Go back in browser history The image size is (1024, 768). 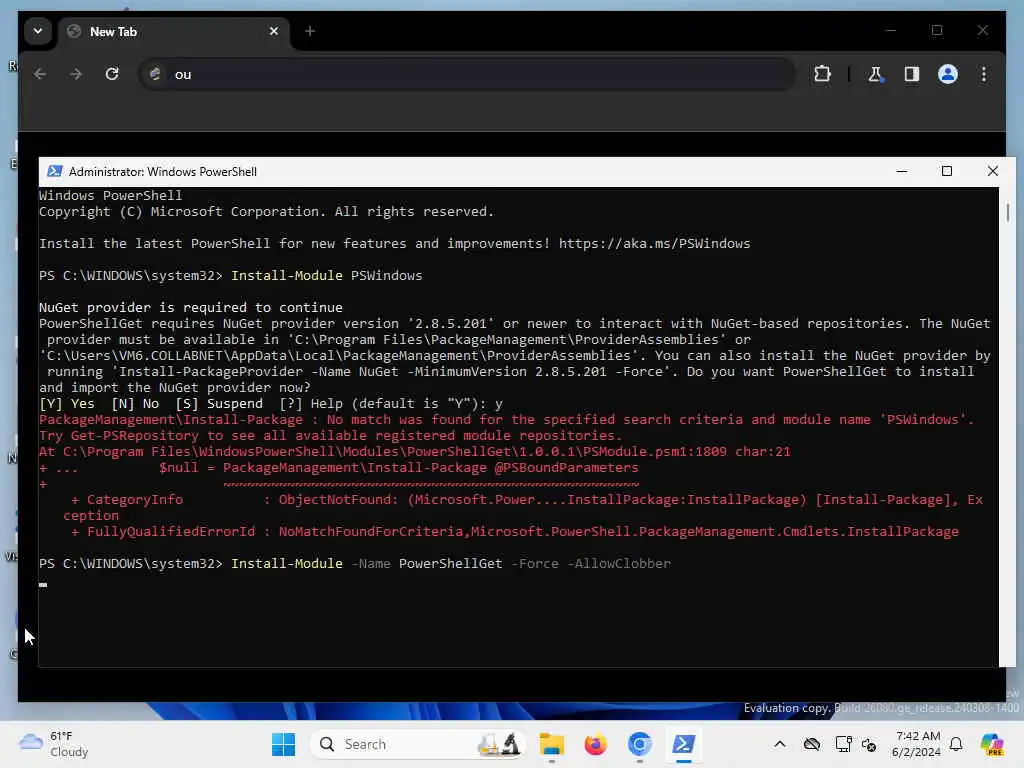pyautogui.click(x=40, y=74)
